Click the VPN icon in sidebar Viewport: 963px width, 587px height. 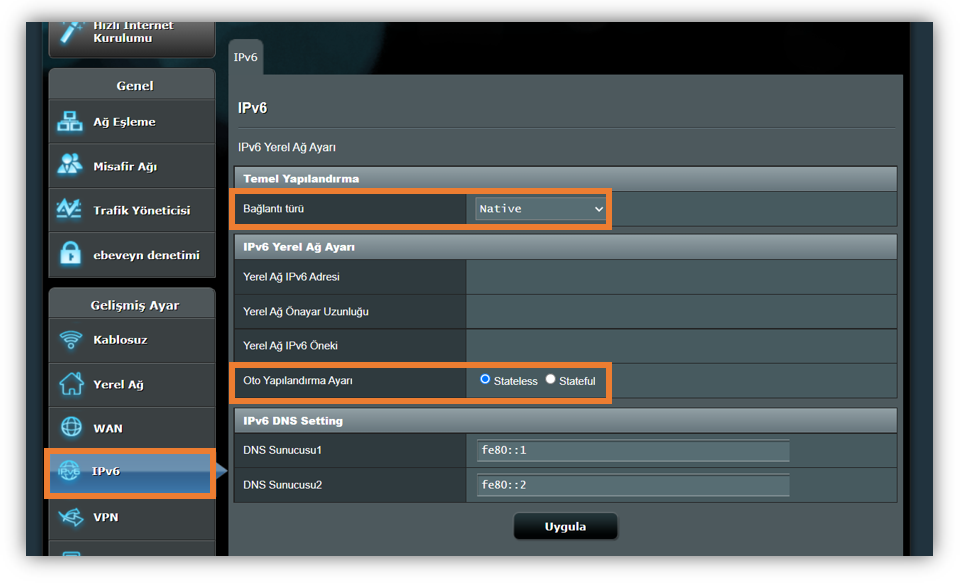70,517
